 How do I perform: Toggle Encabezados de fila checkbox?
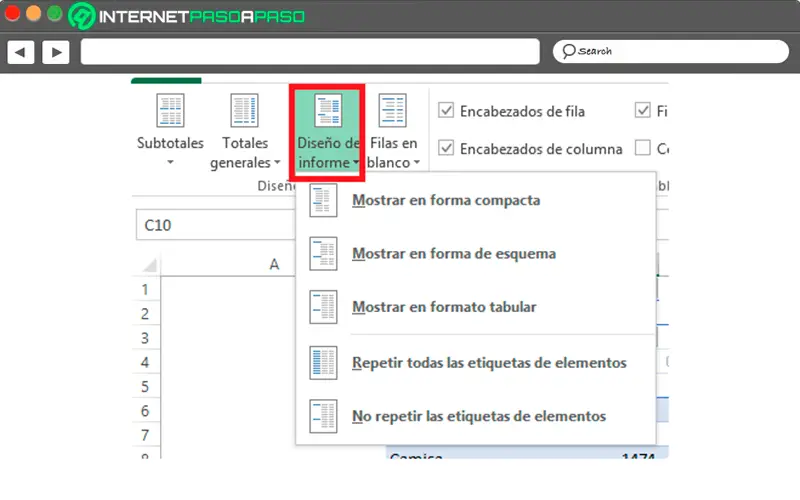click(446, 110)
